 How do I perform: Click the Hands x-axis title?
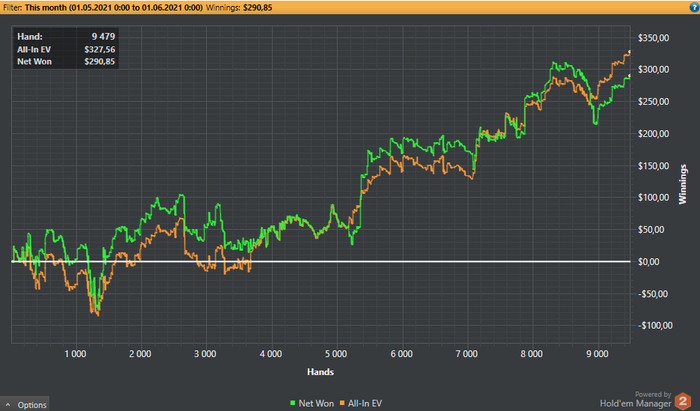click(x=320, y=372)
